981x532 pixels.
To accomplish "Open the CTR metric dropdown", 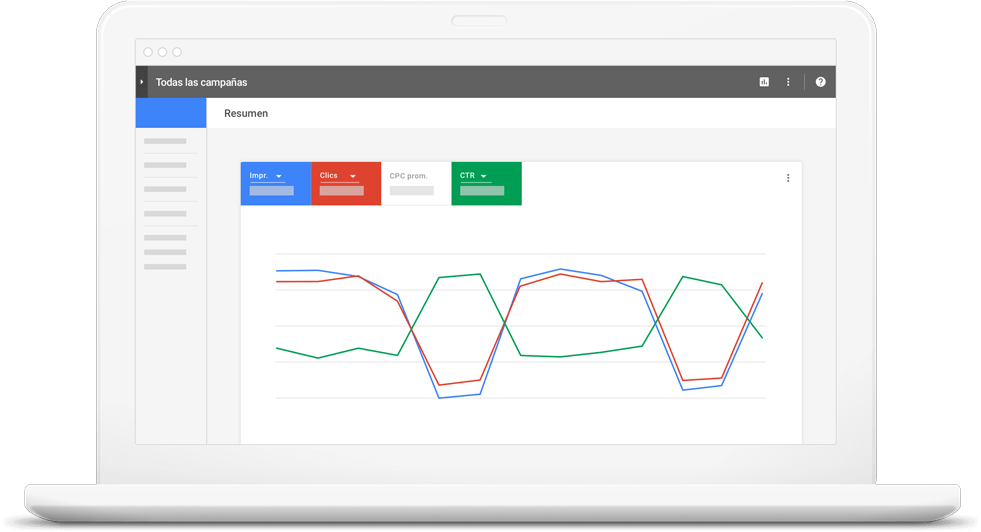I will click(x=474, y=176).
